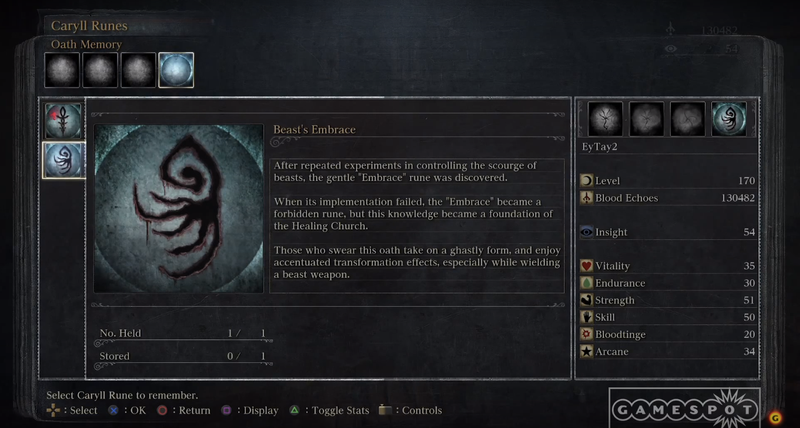Screen dimensions: 800x428
Task: Open the Controls prompt at the bottom
Action: click(411, 410)
